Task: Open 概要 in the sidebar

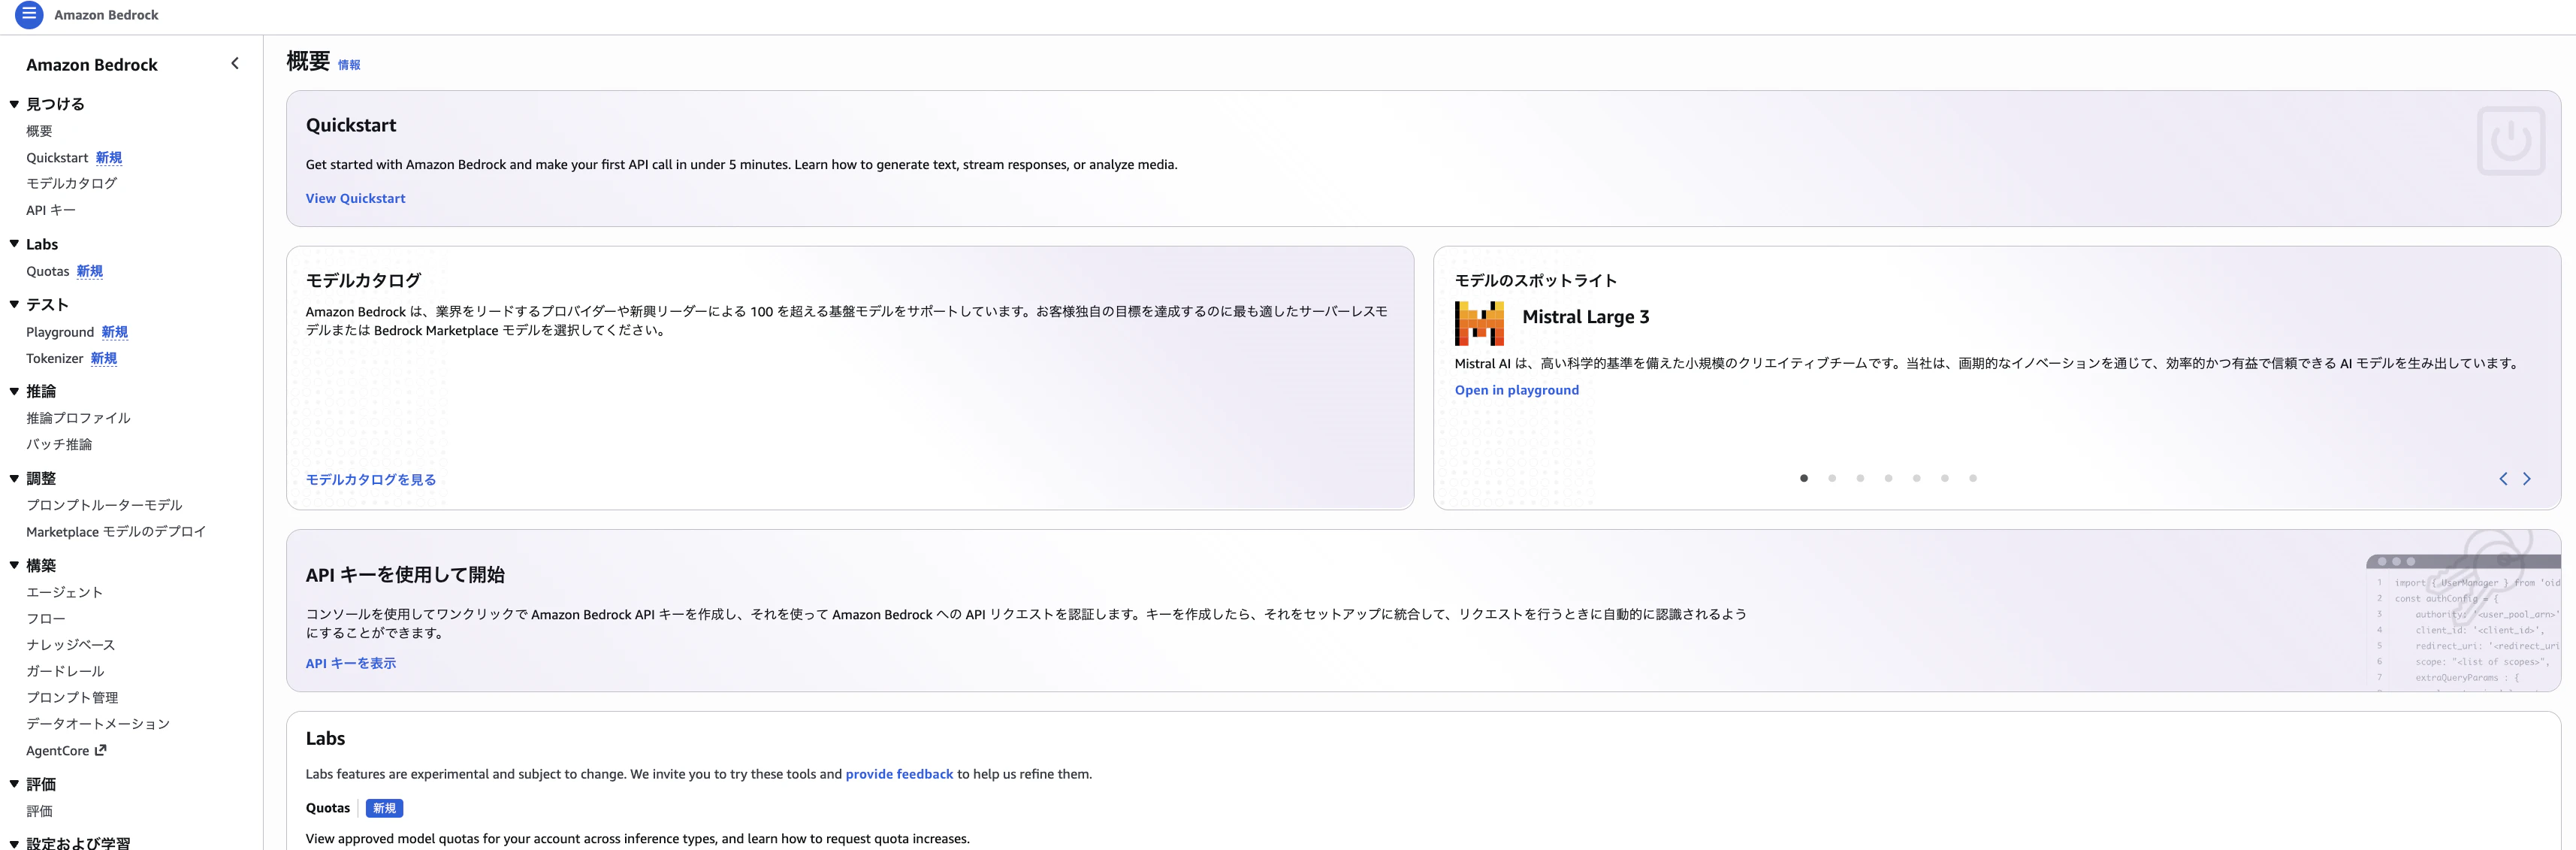Action: pyautogui.click(x=39, y=131)
